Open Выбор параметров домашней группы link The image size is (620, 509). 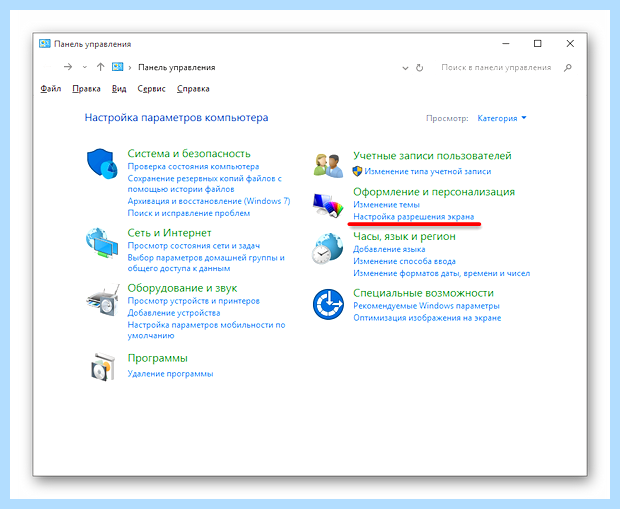pyautogui.click(x=206, y=263)
